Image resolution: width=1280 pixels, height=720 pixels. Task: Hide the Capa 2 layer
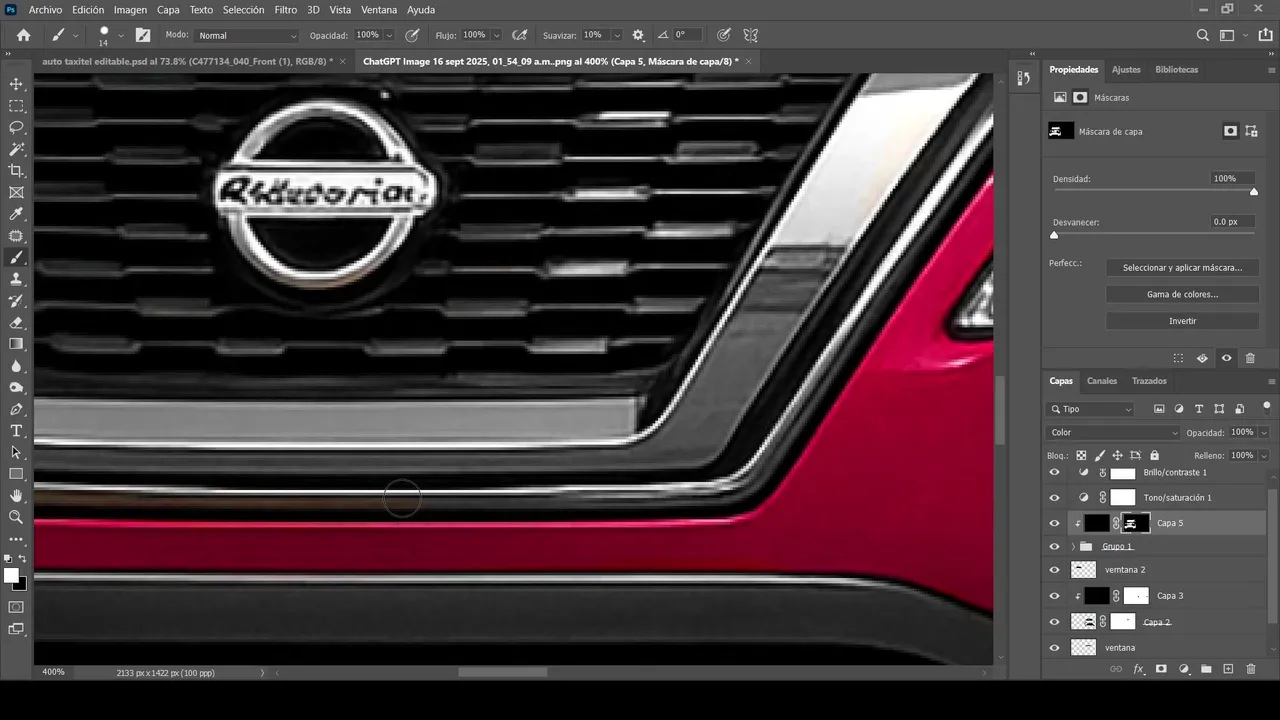(1054, 622)
